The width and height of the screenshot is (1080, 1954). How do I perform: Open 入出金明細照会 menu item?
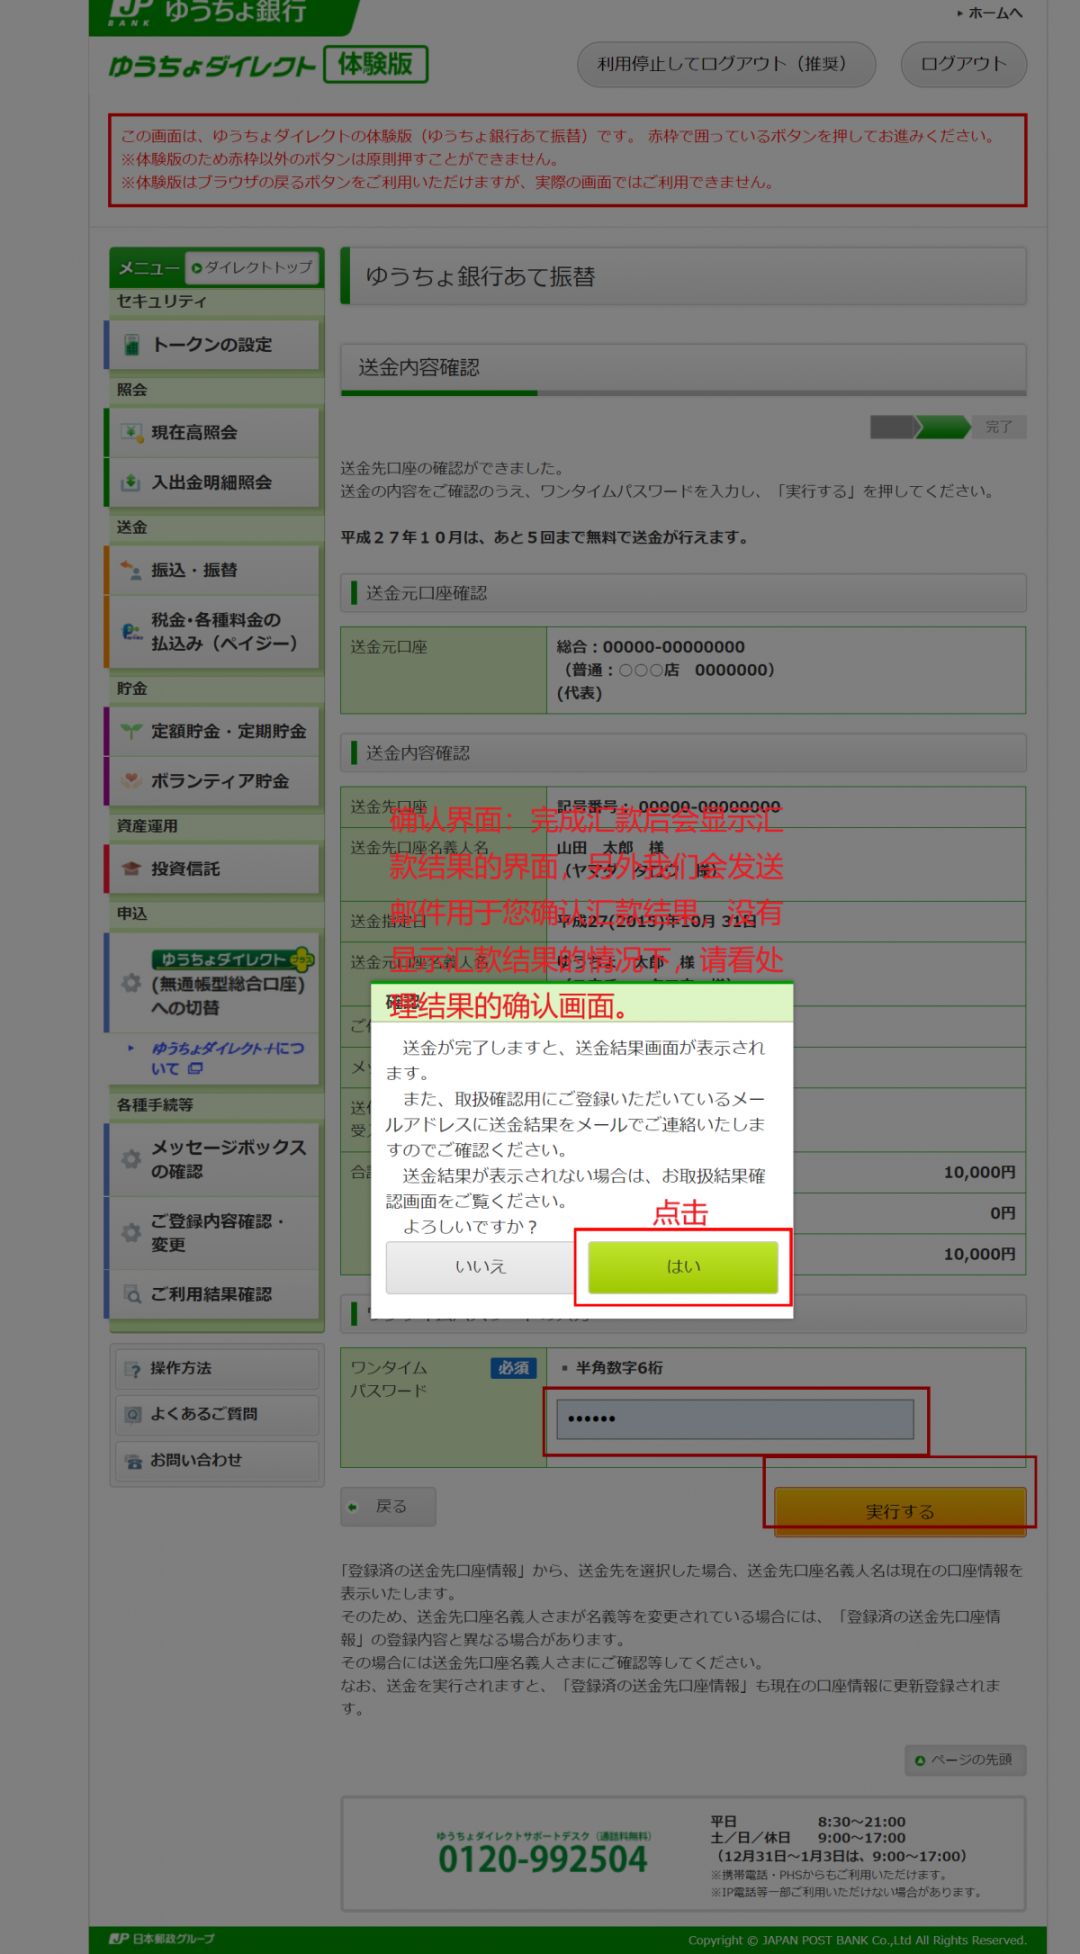point(213,482)
